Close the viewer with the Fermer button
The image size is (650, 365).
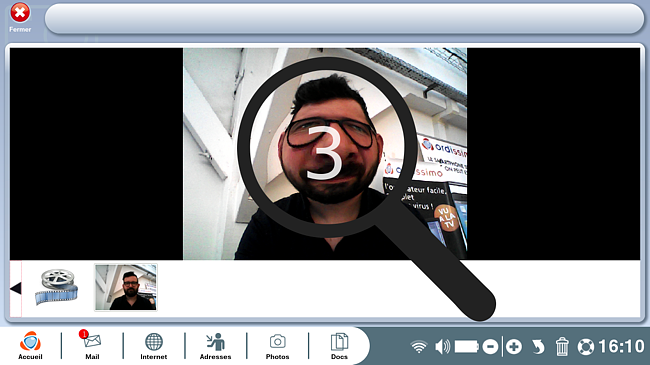[20, 17]
